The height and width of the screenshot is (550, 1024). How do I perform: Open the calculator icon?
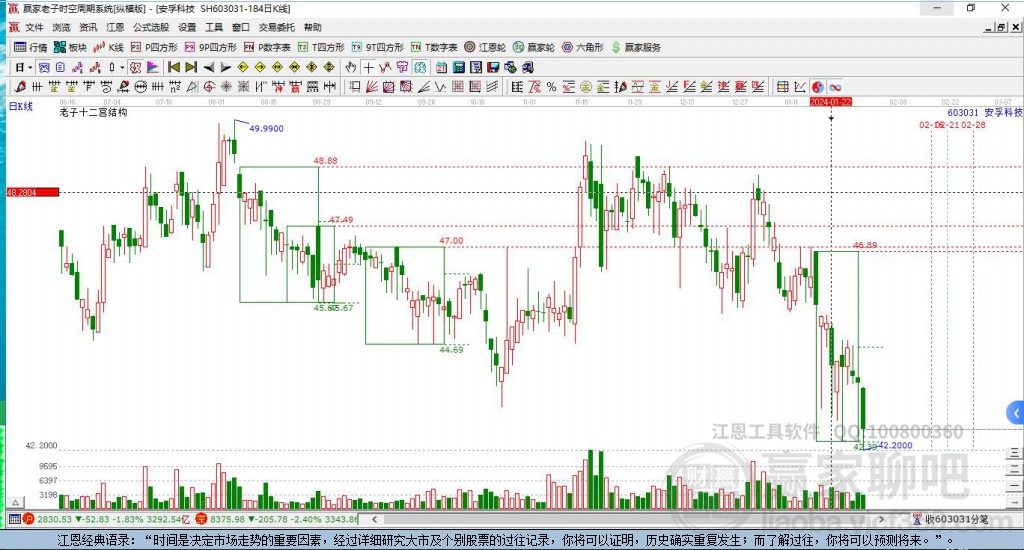click(458, 67)
